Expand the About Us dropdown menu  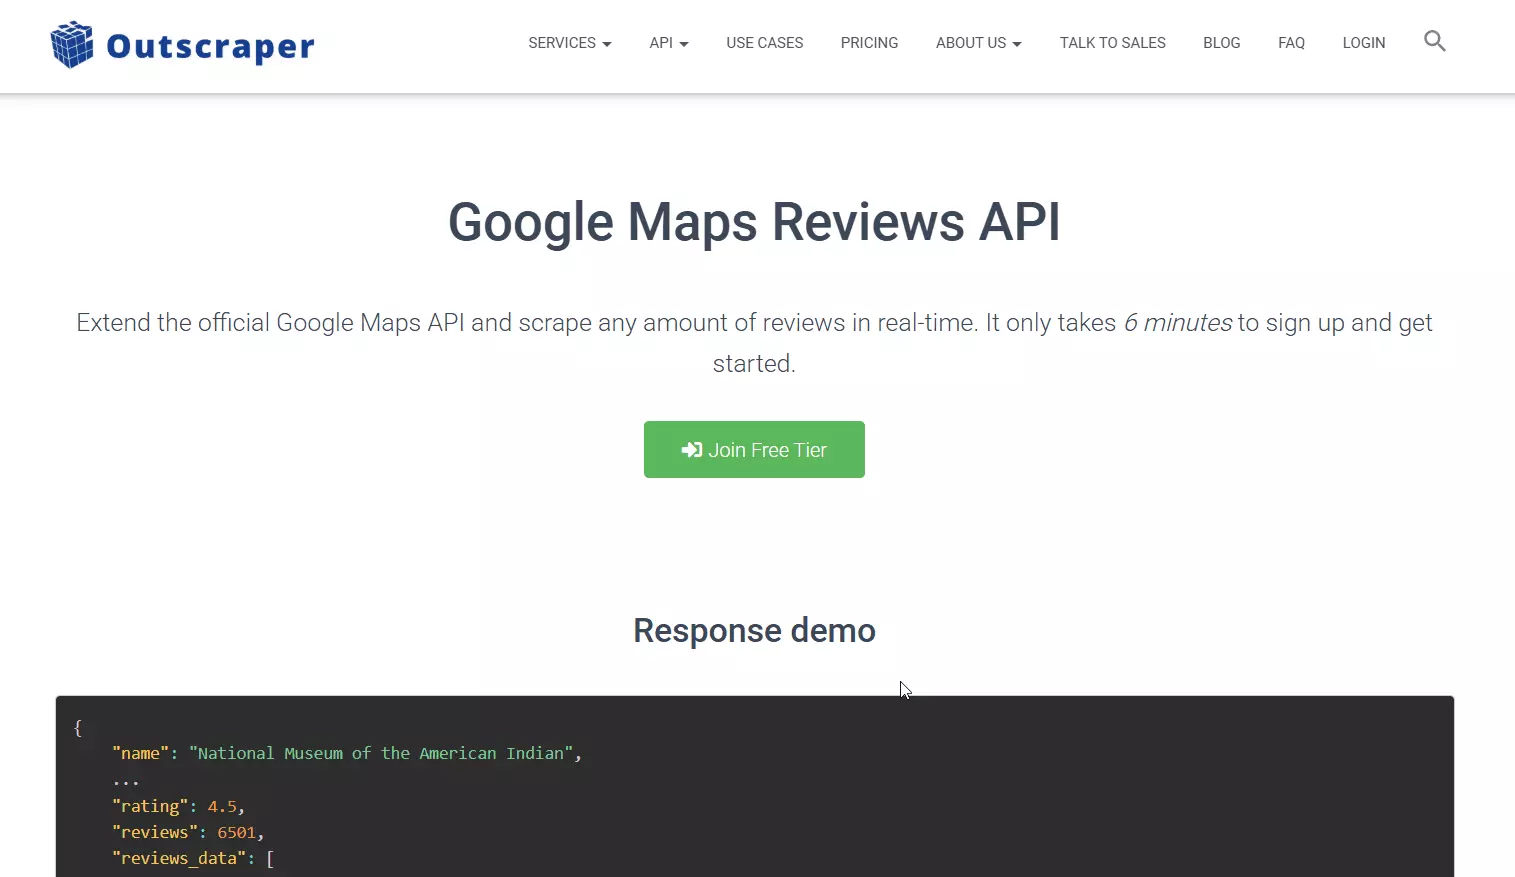(x=978, y=43)
